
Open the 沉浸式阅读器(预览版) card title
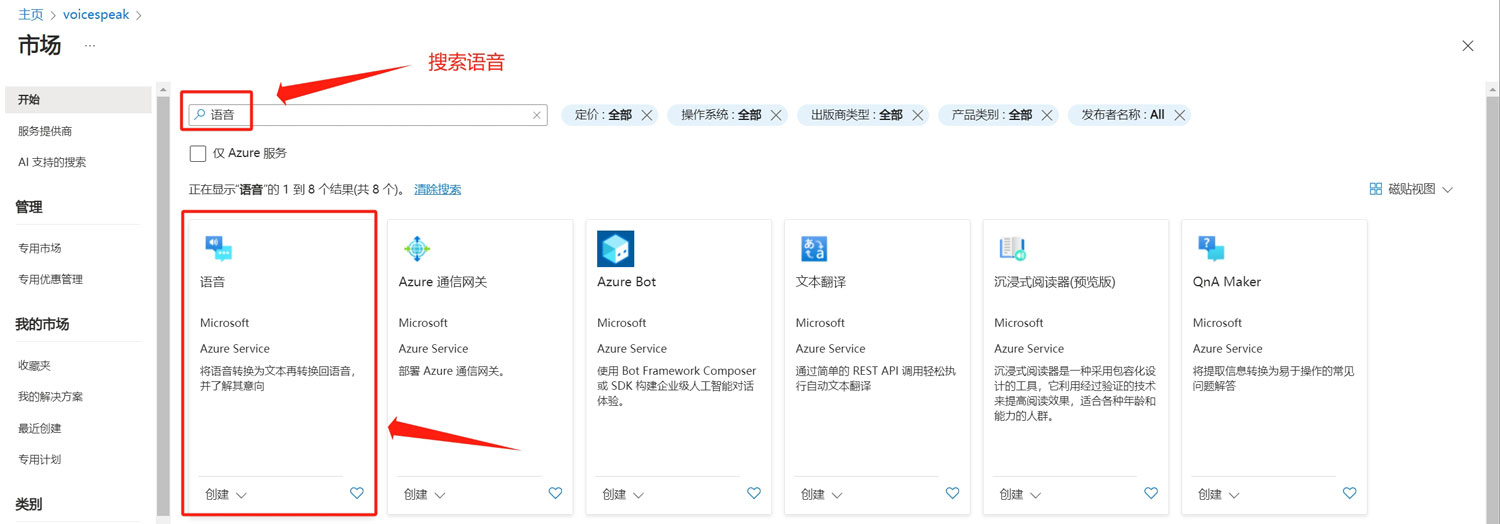[1054, 282]
